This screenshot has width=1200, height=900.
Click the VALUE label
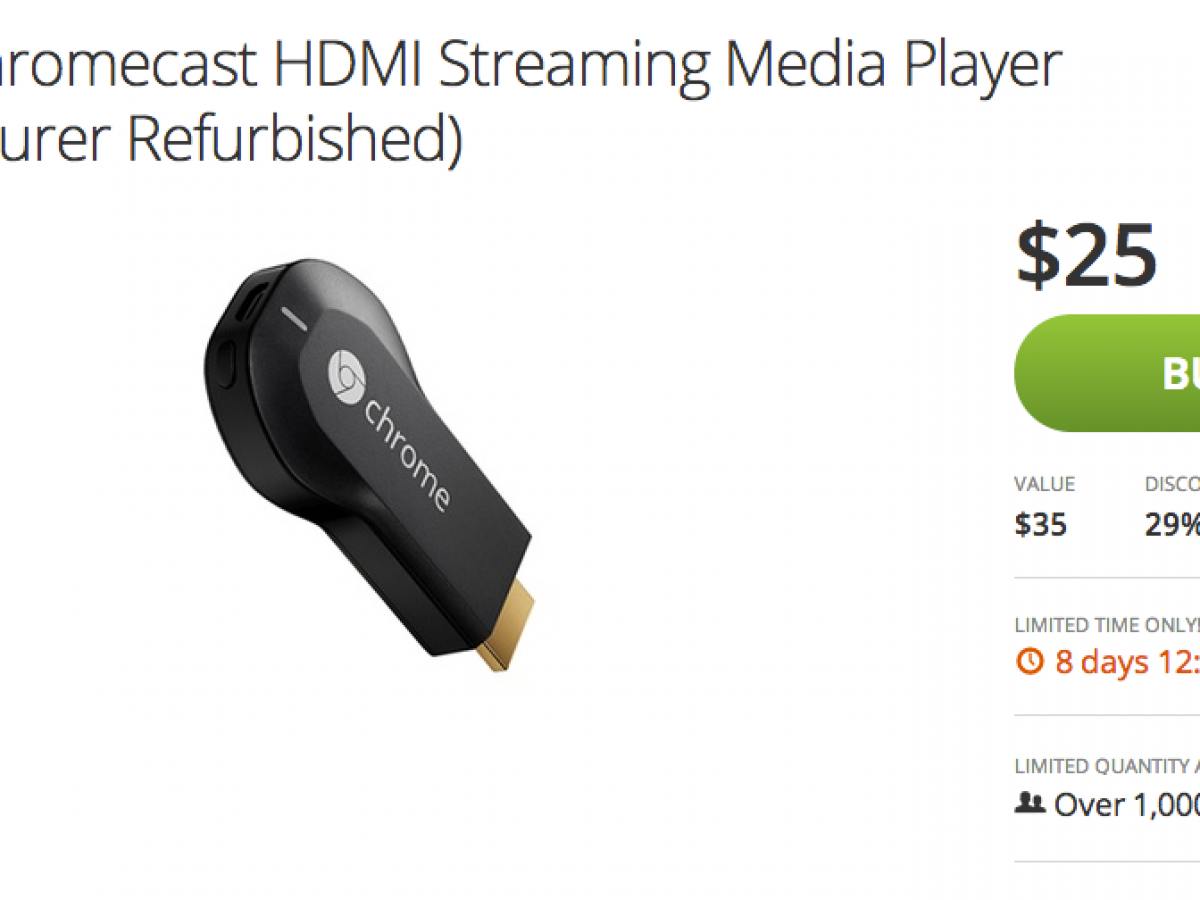click(x=1044, y=484)
